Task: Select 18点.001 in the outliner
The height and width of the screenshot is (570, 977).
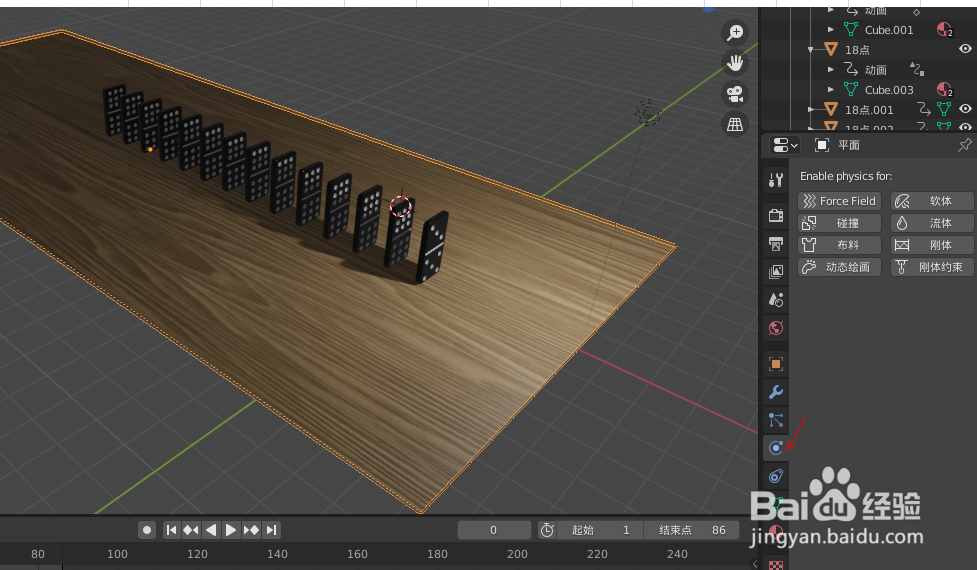Action: [869, 110]
